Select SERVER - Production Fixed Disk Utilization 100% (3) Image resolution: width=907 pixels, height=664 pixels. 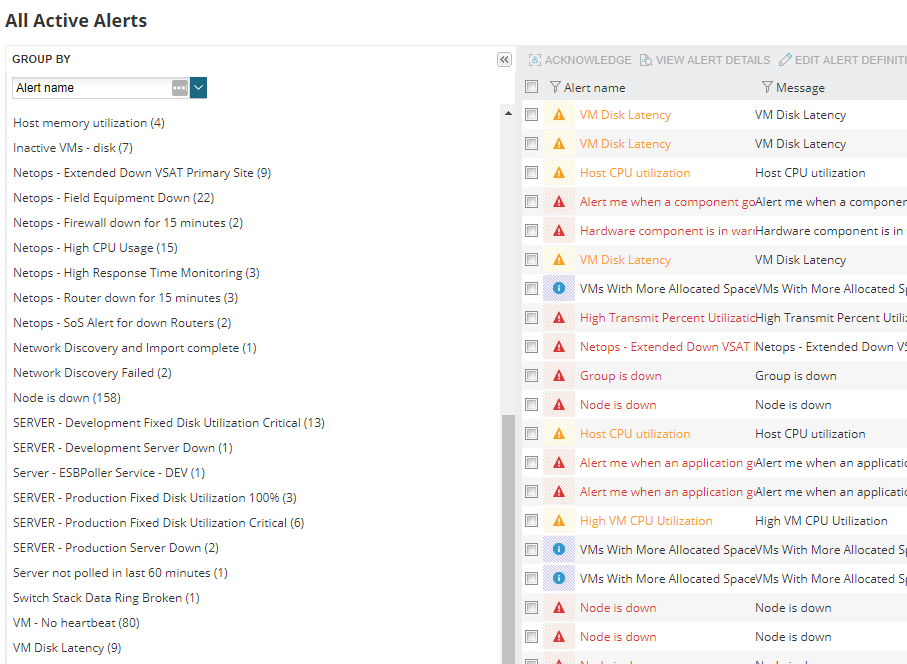[155, 497]
